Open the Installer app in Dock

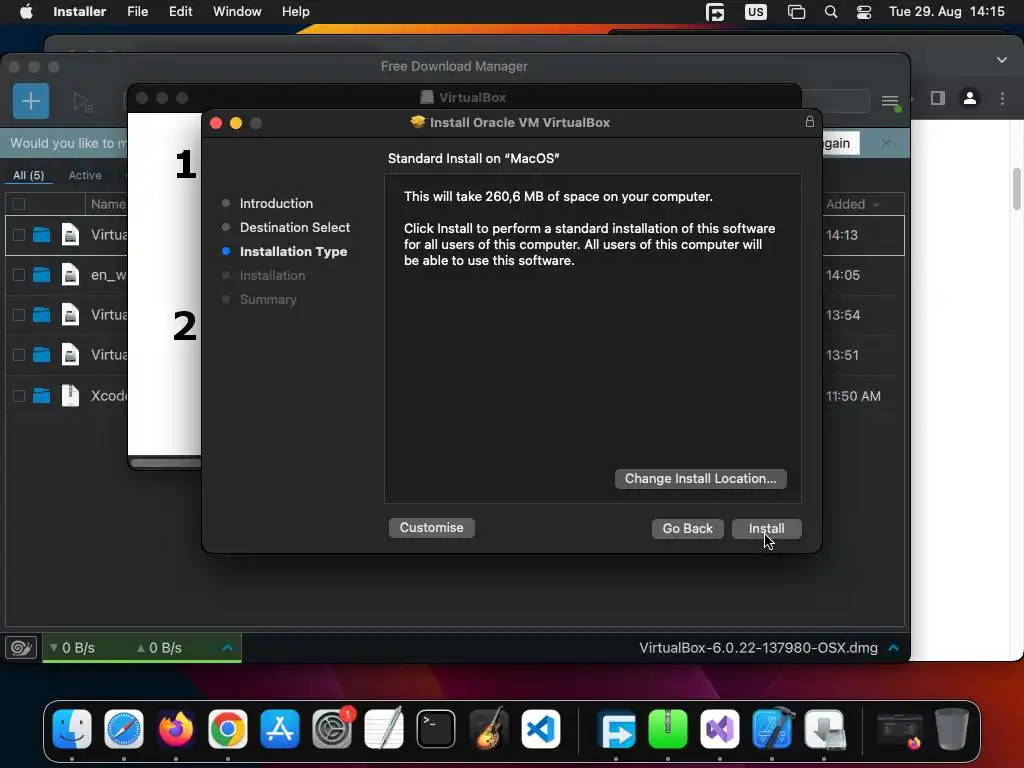point(824,729)
